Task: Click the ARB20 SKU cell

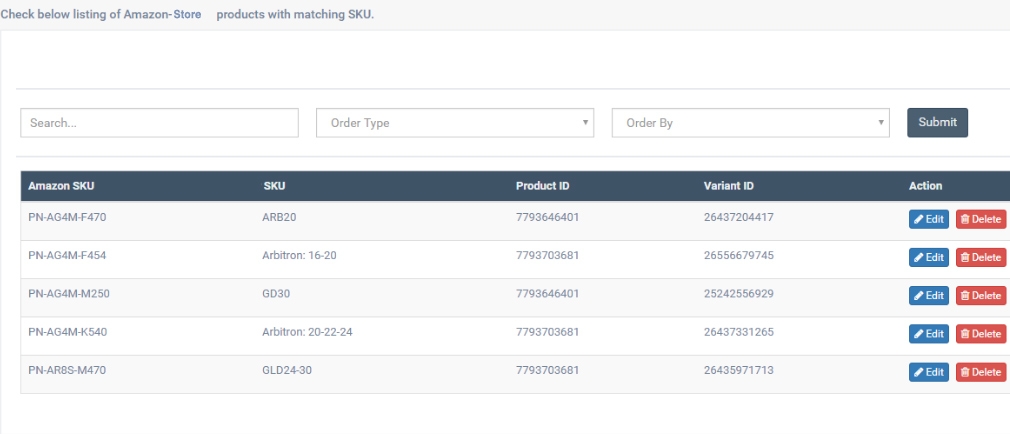Action: pyautogui.click(x=279, y=218)
